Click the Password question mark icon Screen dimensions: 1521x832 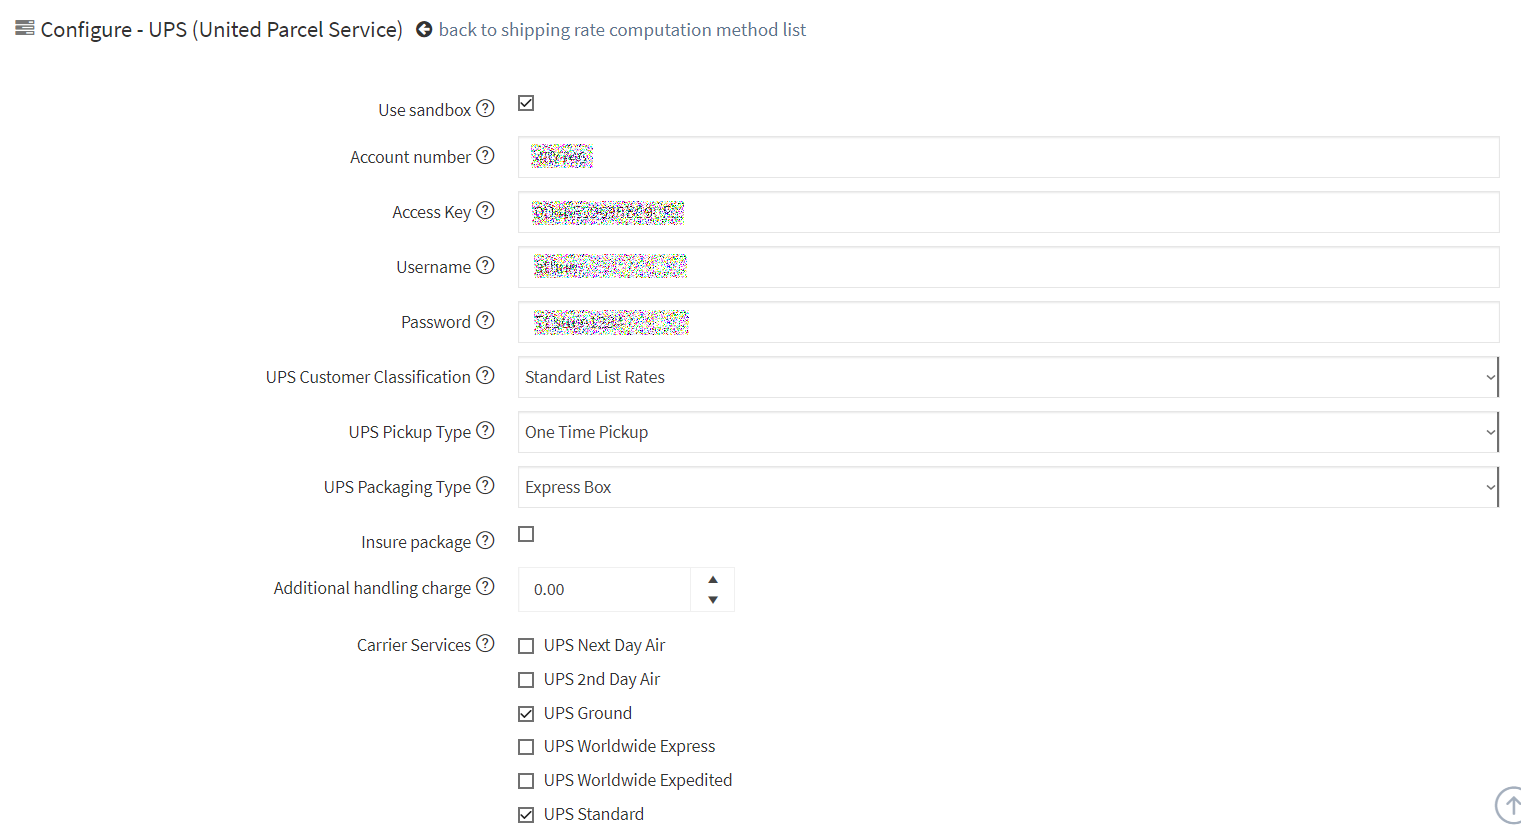(x=485, y=320)
